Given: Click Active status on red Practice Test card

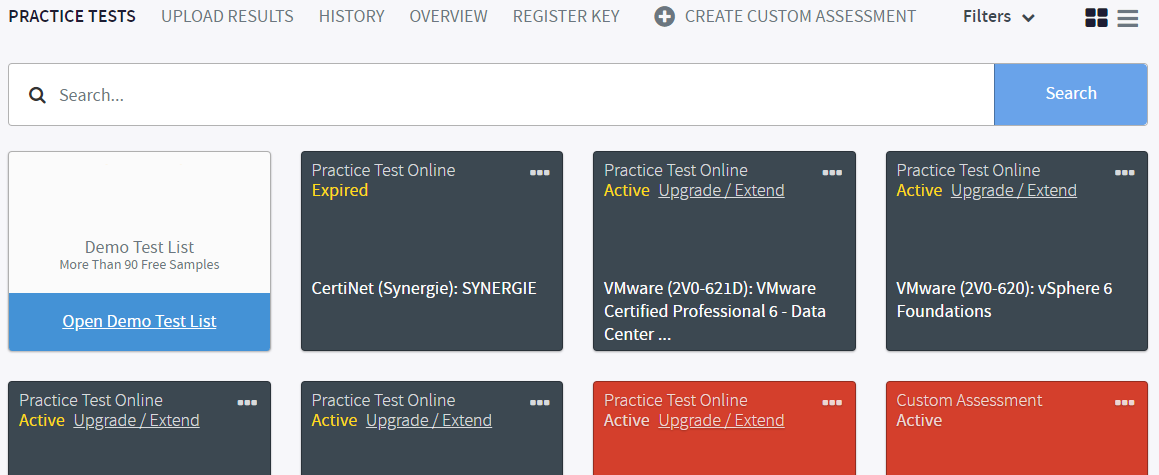Looking at the screenshot, I should [627, 420].
